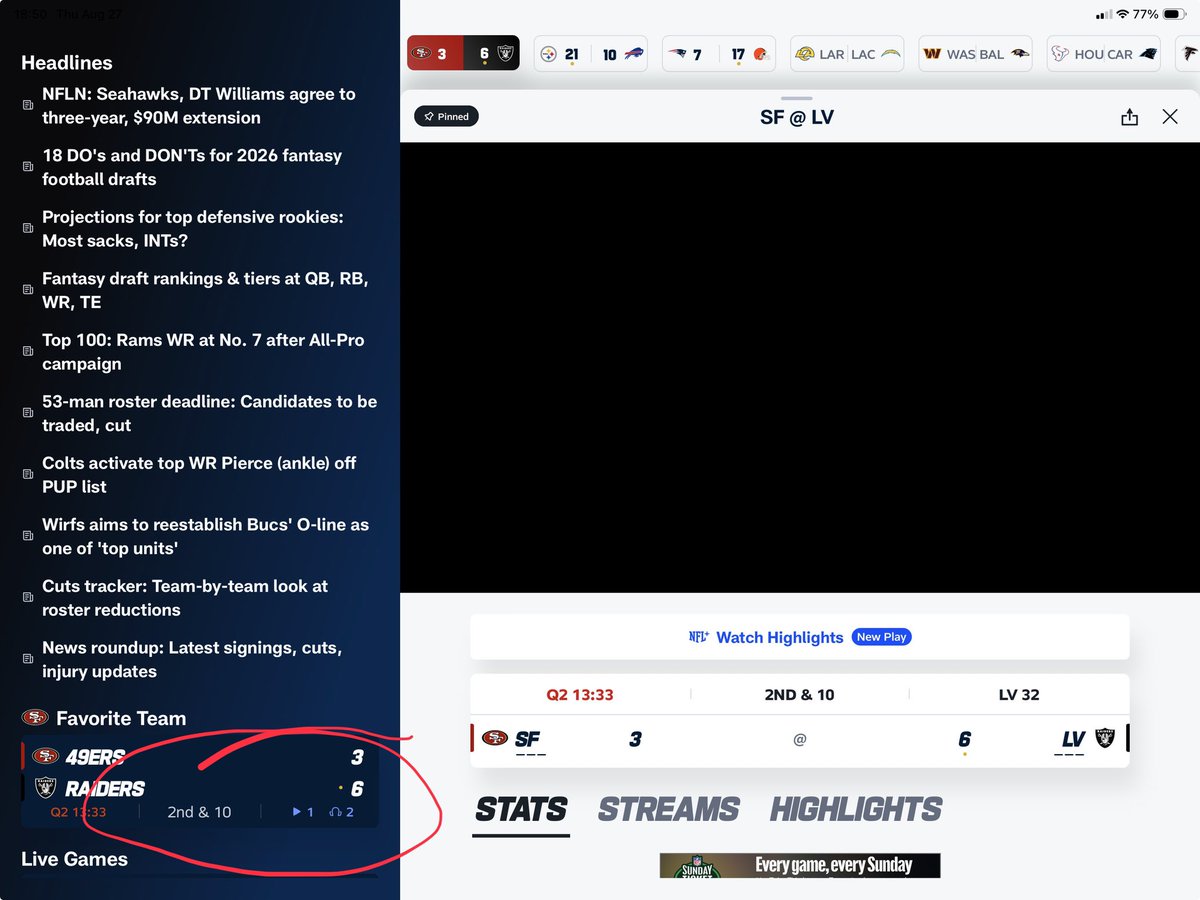This screenshot has width=1200, height=900.
Task: Open Fantasy draft rankings & tiers headline
Action: point(205,290)
